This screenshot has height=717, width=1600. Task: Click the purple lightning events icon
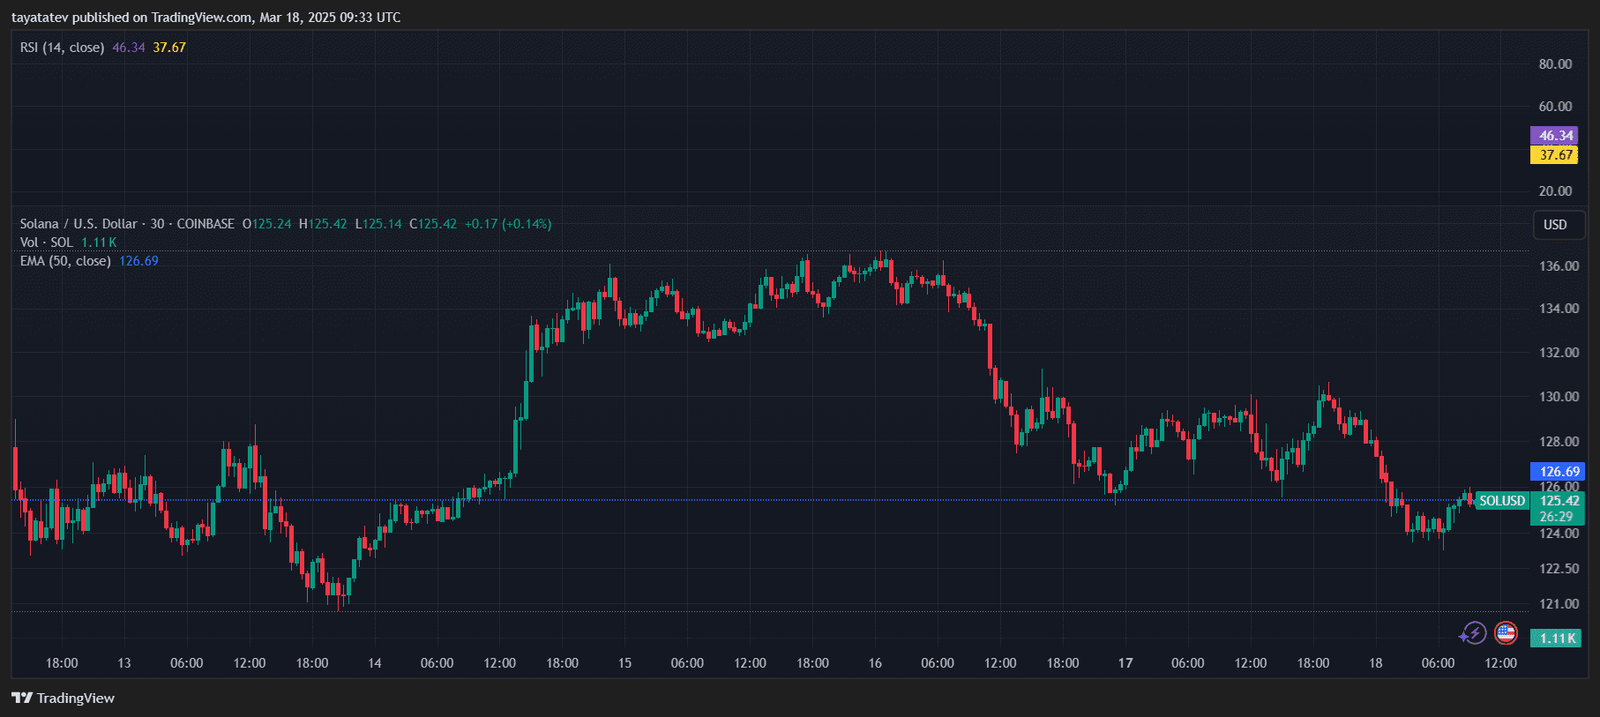(1473, 633)
